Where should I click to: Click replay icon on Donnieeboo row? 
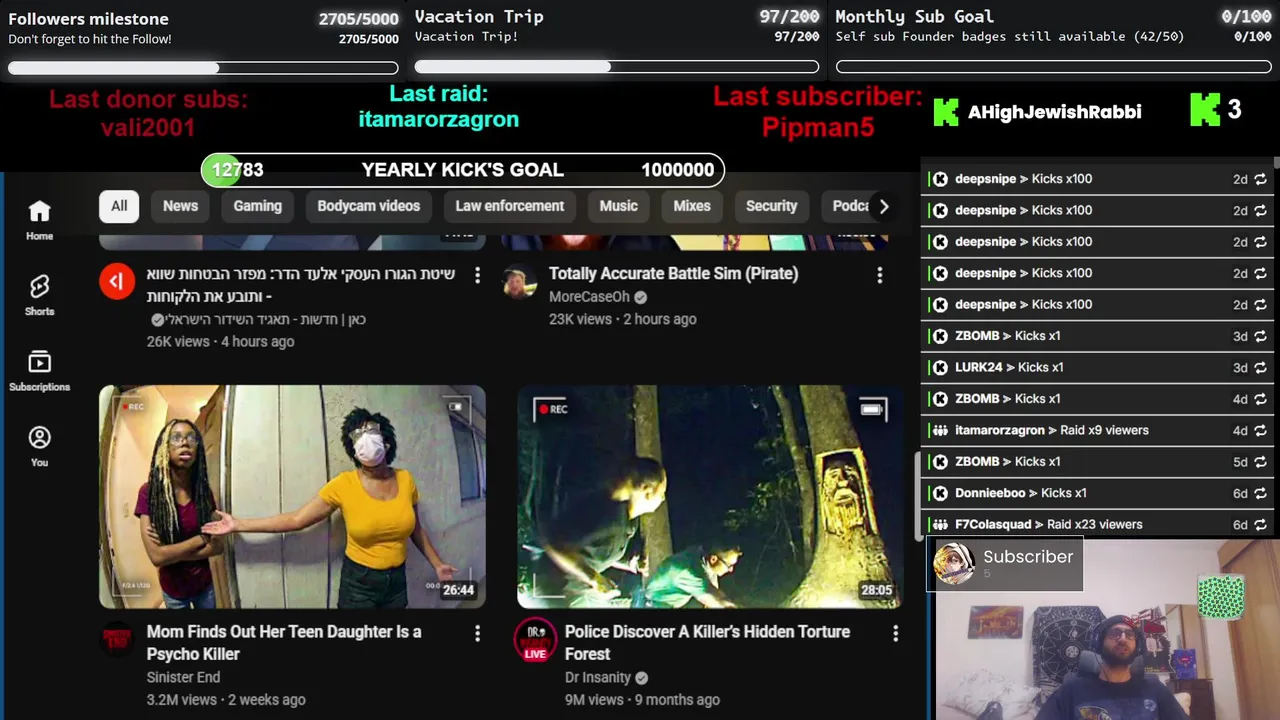coord(1260,493)
